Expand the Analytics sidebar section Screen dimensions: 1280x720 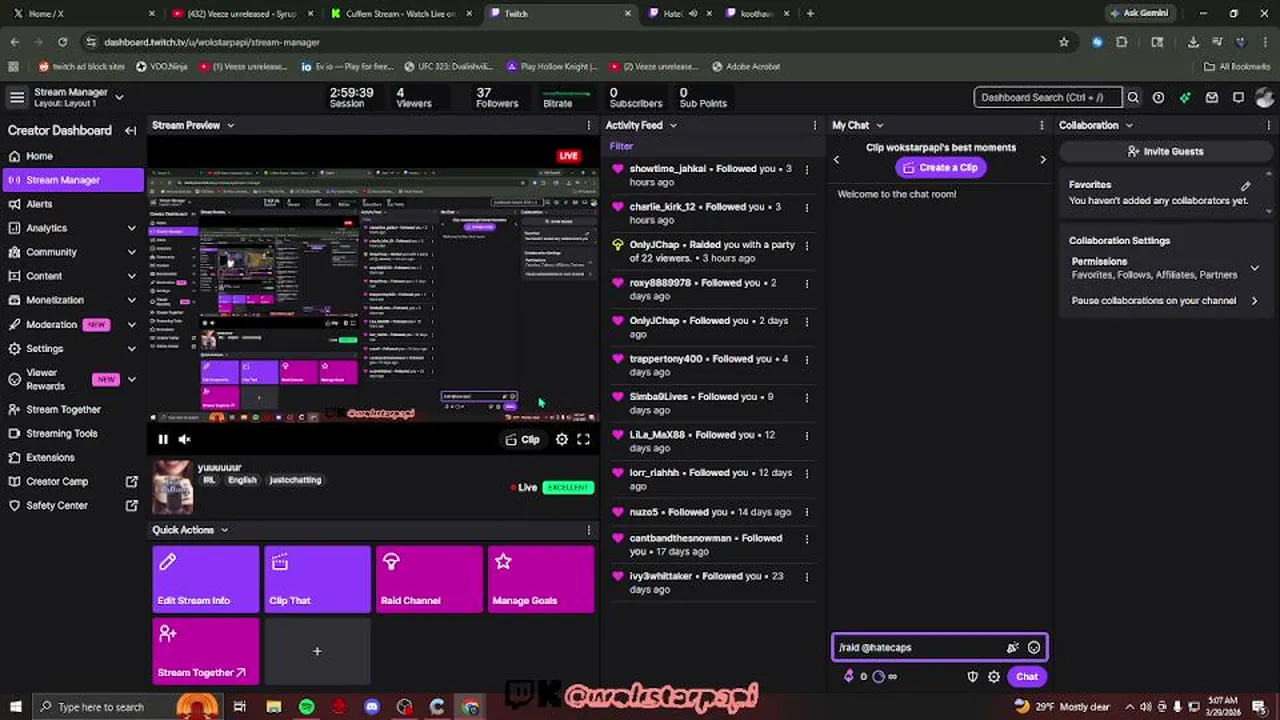[131, 228]
